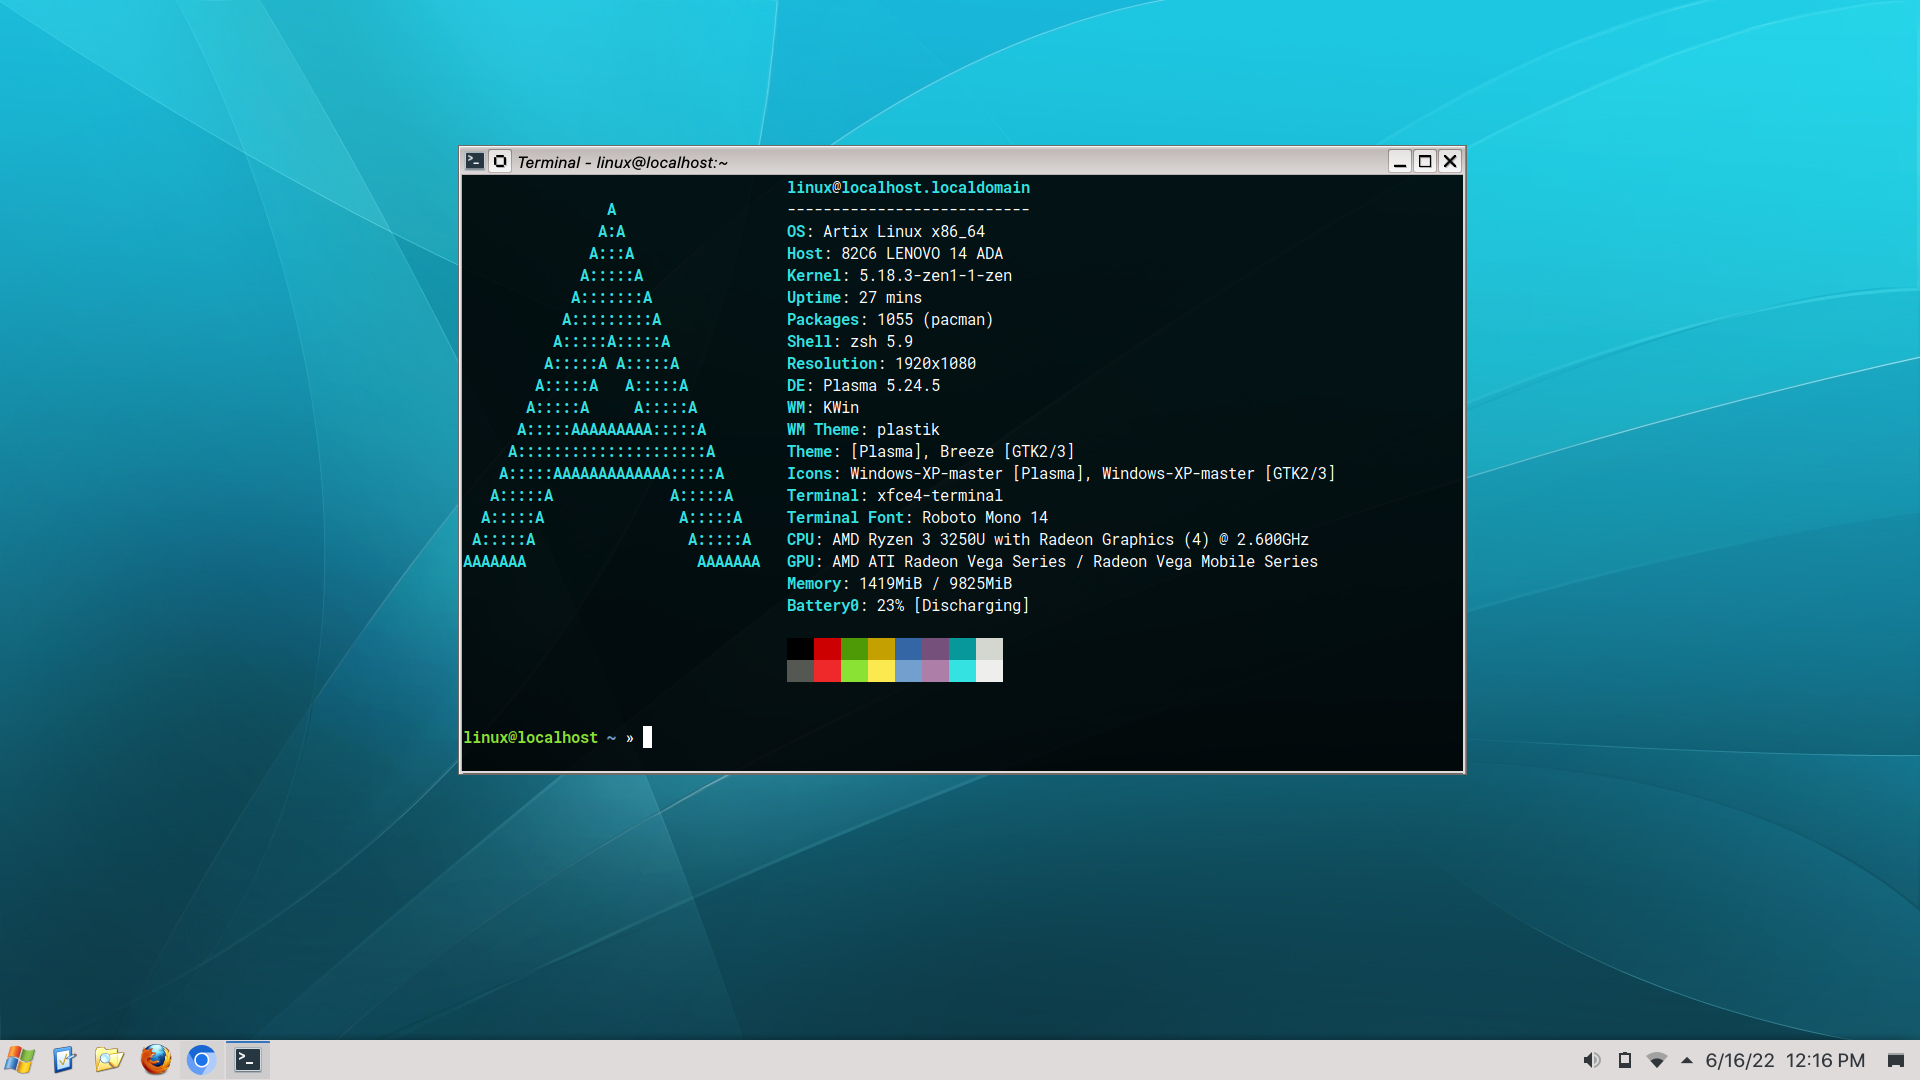Maximize the Terminal window
The width and height of the screenshot is (1920, 1080).
coord(1425,161)
